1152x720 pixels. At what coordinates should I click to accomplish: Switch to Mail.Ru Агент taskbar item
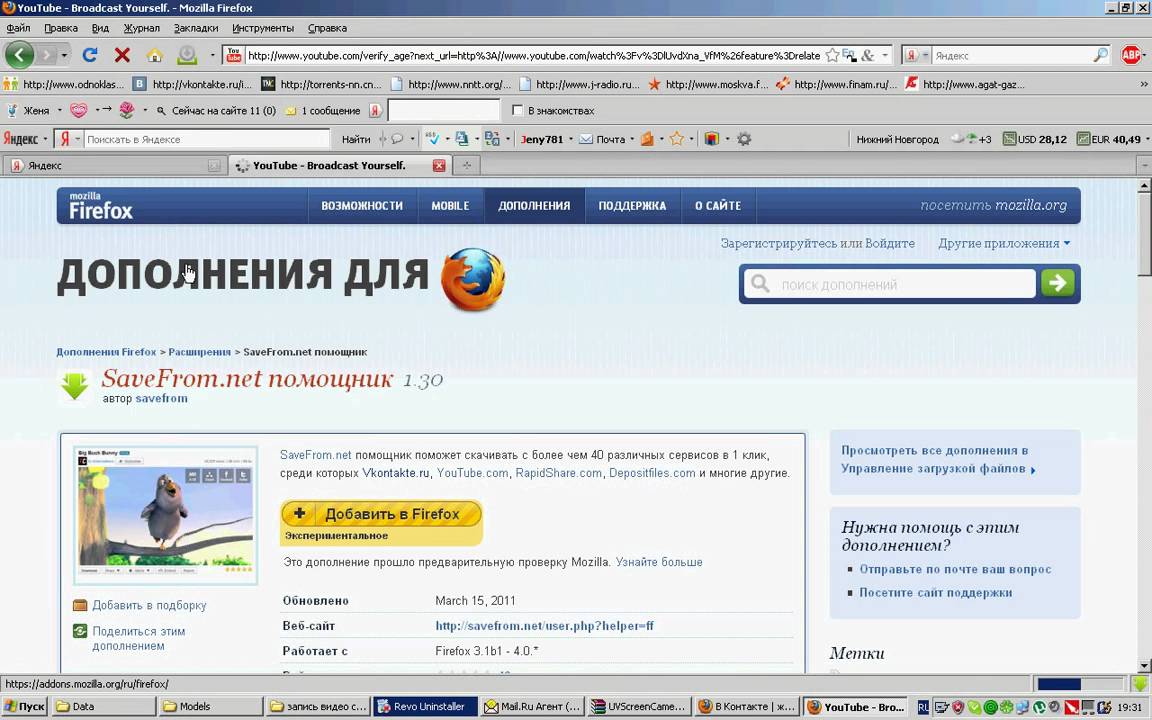click(x=533, y=707)
